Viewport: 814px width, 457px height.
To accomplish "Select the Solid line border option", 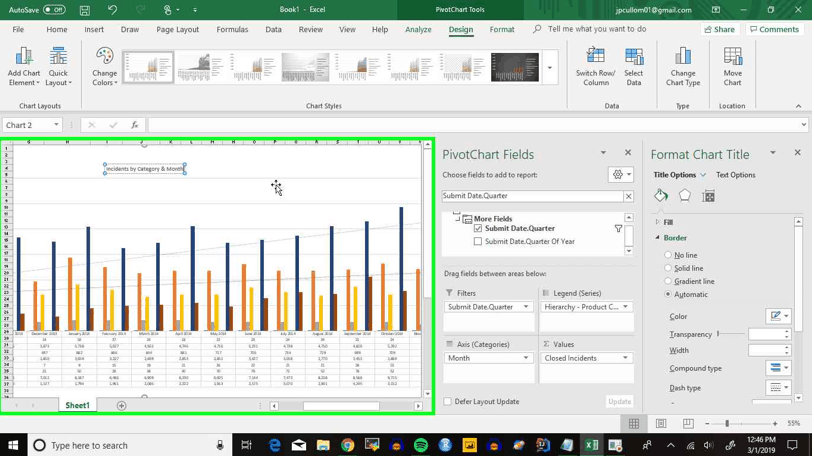I will pos(668,268).
